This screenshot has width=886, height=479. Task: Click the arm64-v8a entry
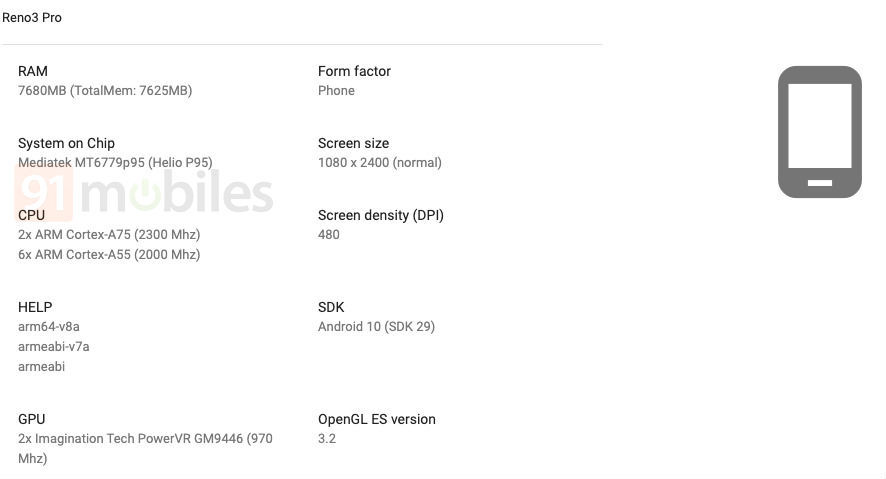coord(49,326)
